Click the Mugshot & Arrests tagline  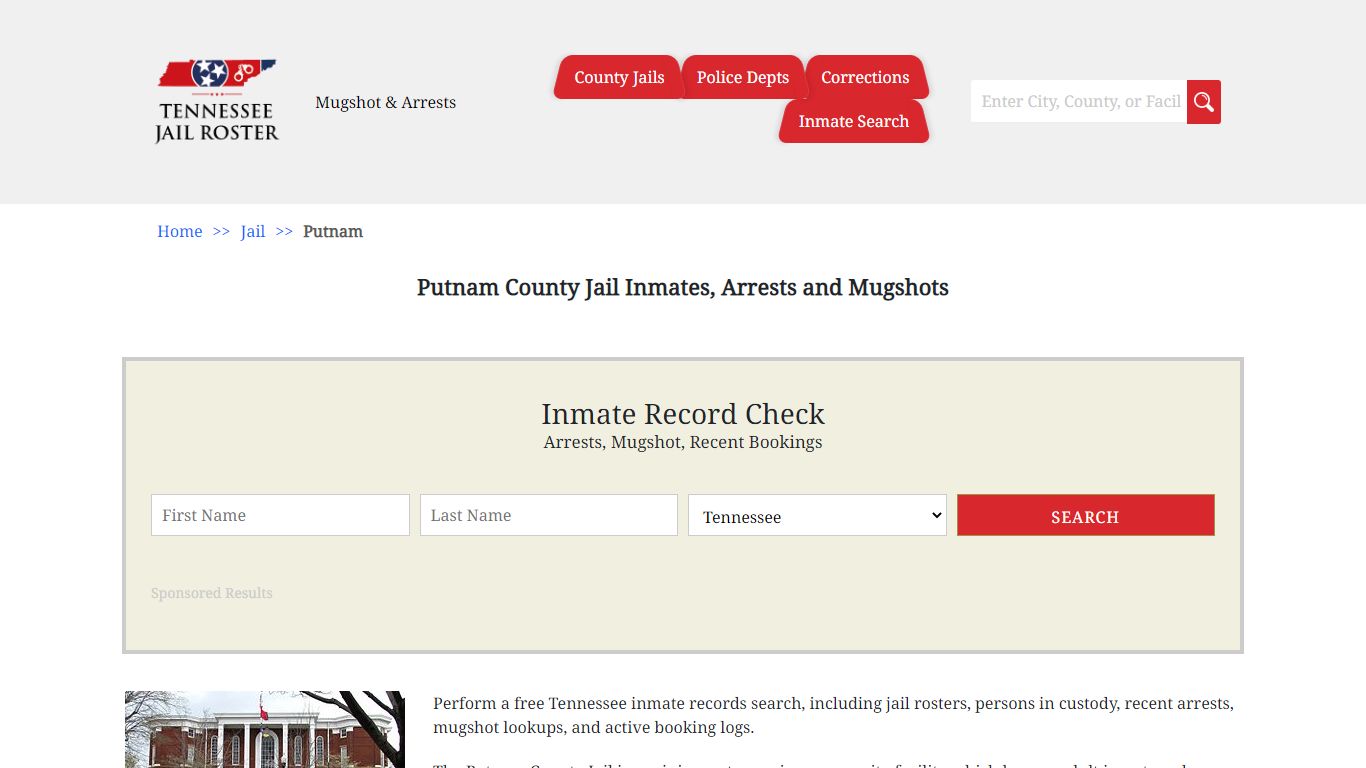[x=385, y=102]
